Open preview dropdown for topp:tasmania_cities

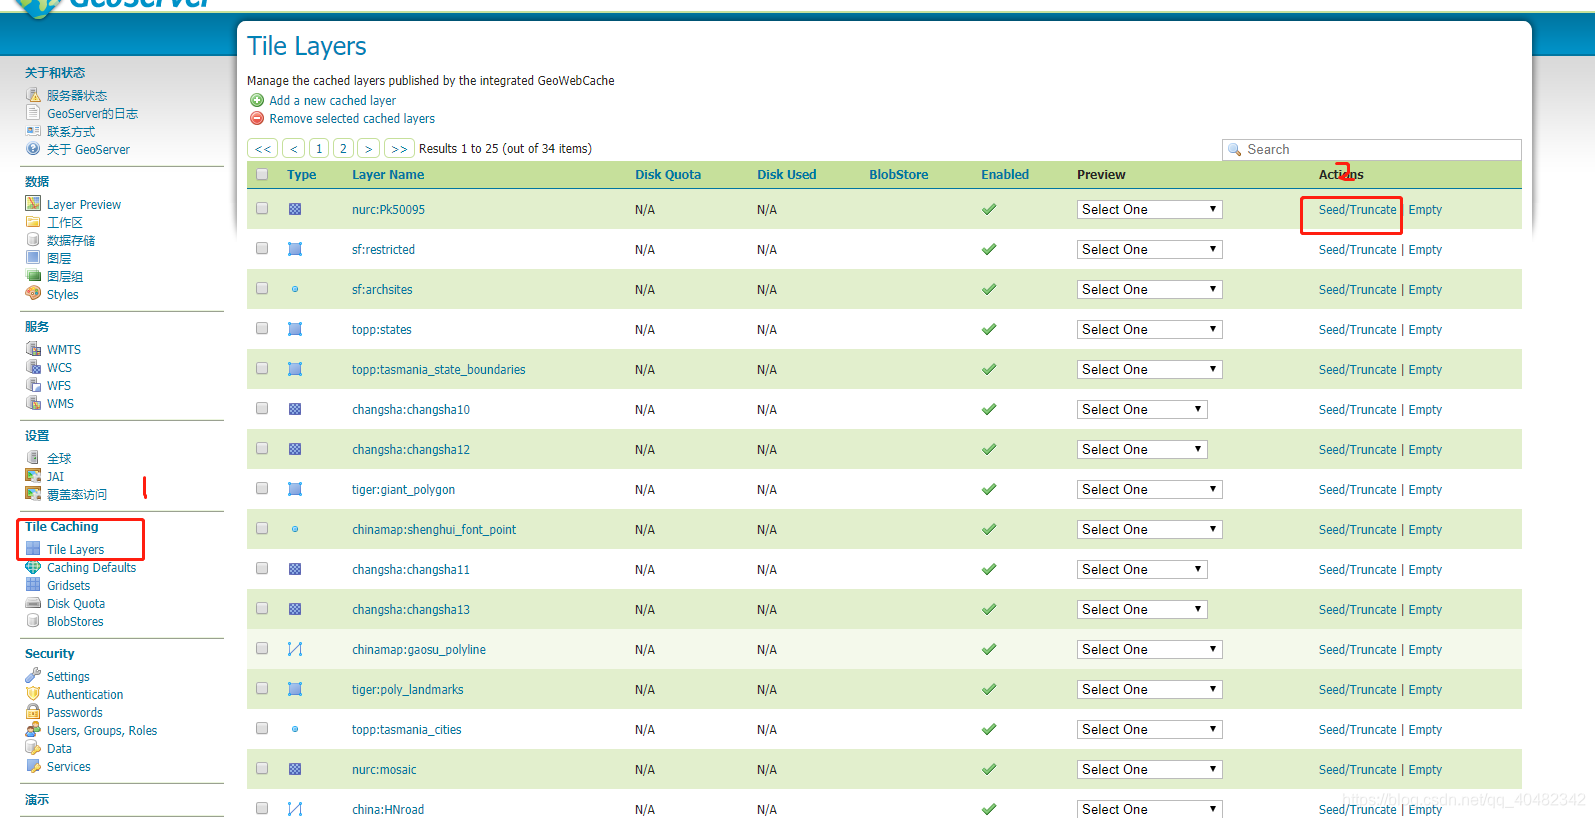[x=1149, y=729]
